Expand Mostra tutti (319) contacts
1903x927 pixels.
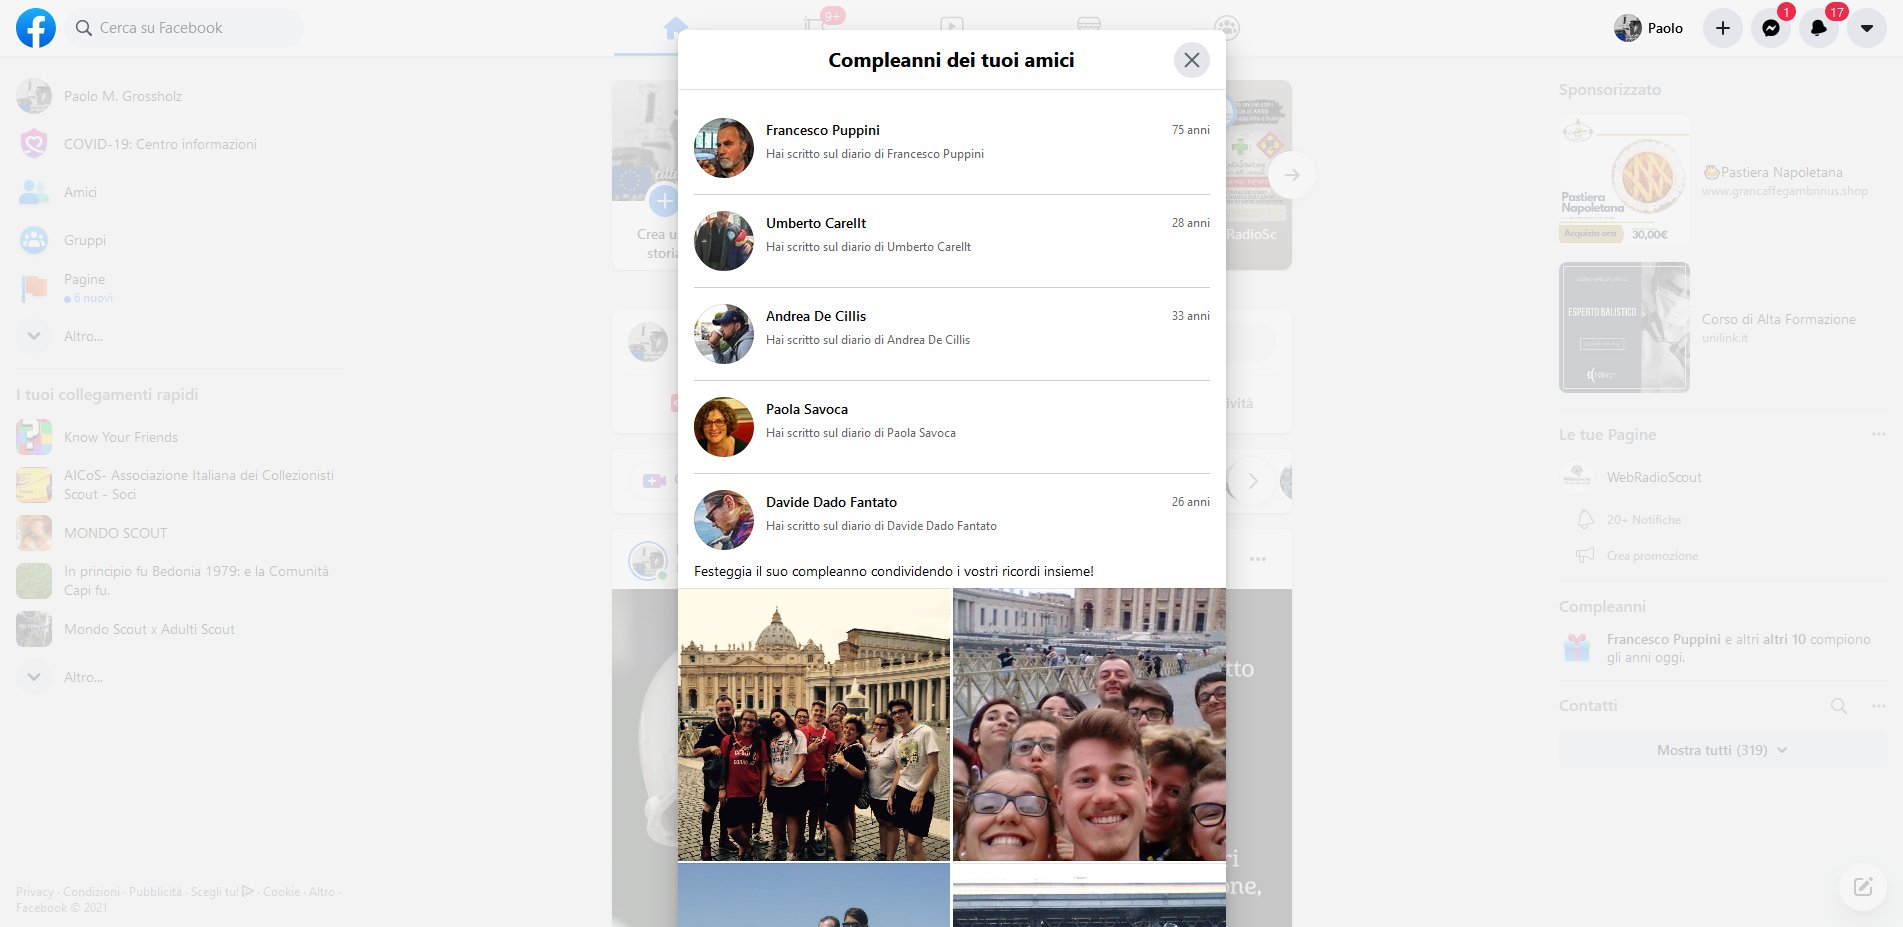[1722, 750]
